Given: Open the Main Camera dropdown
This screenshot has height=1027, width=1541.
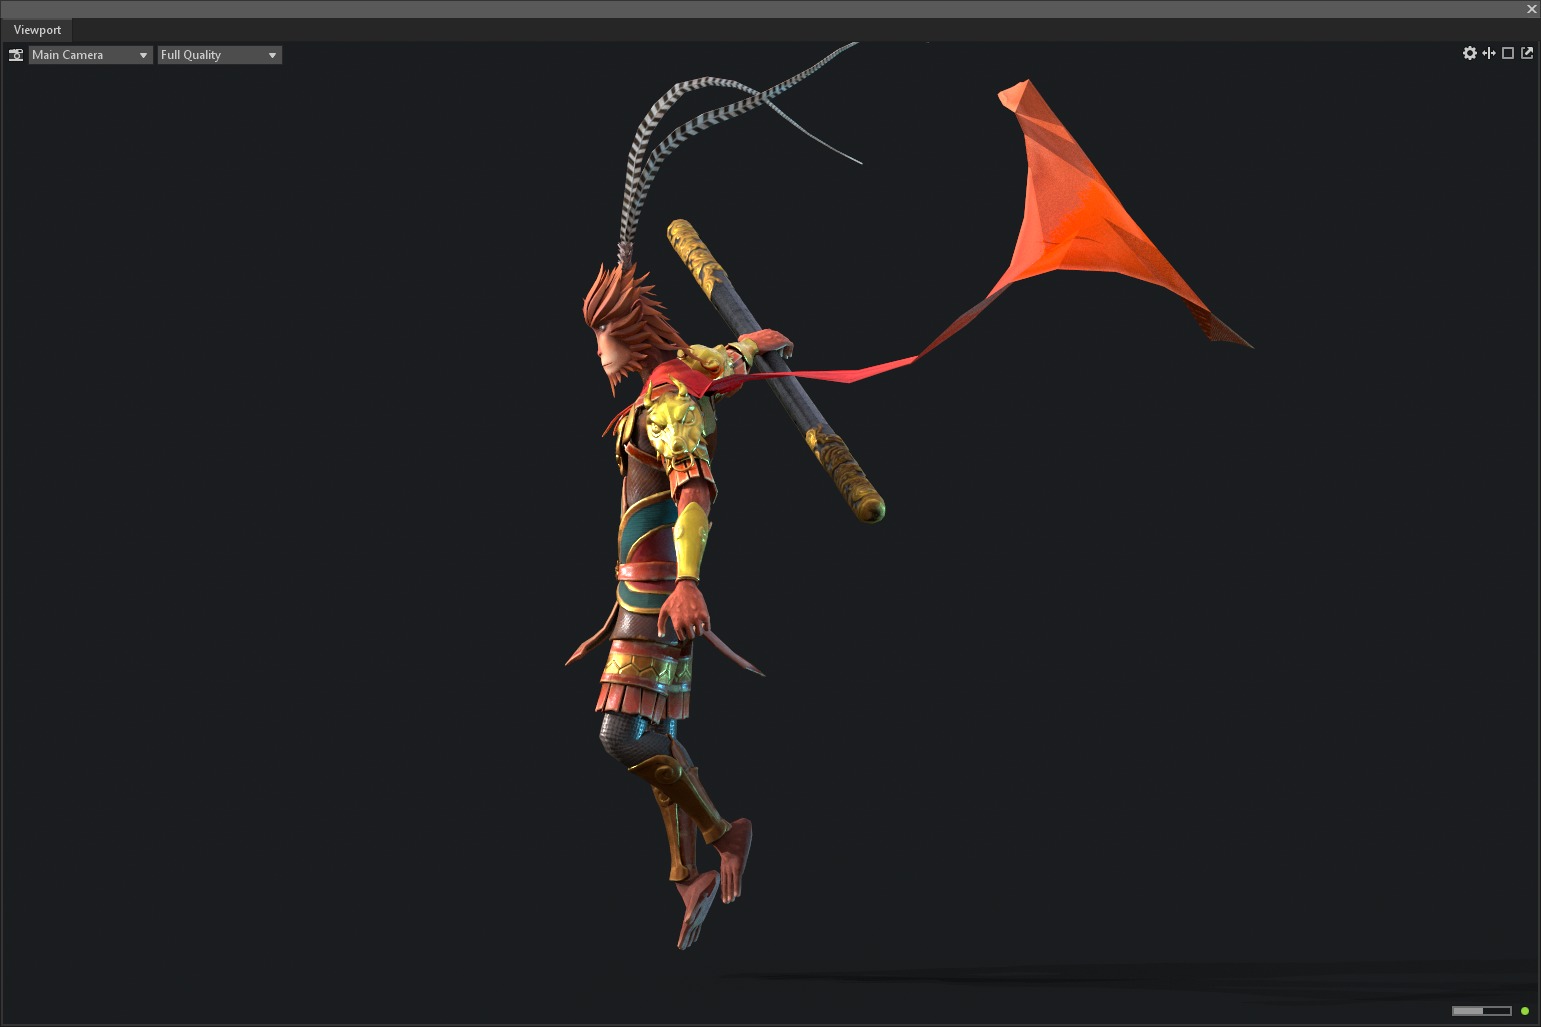Looking at the screenshot, I should coord(90,55).
